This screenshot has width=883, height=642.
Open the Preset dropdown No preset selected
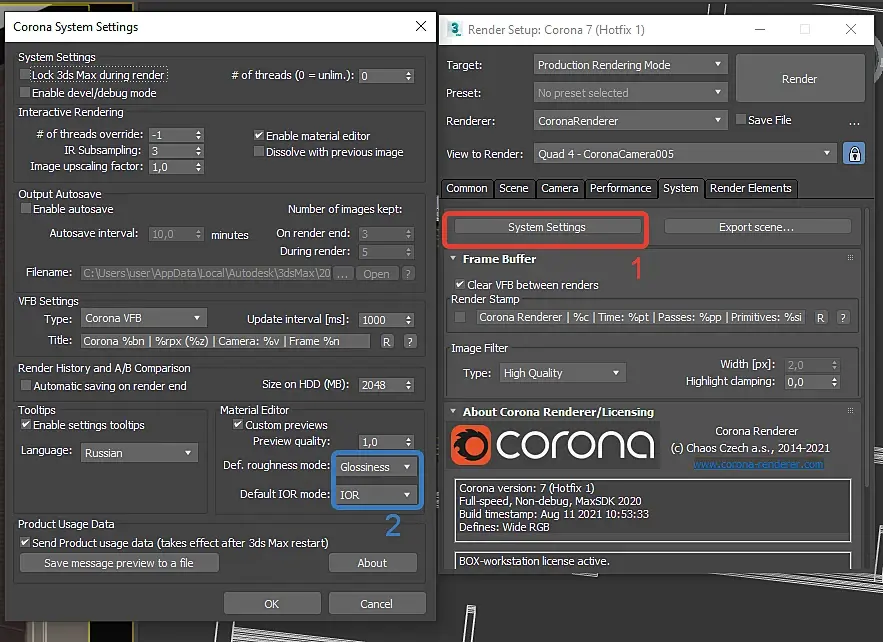pos(630,93)
